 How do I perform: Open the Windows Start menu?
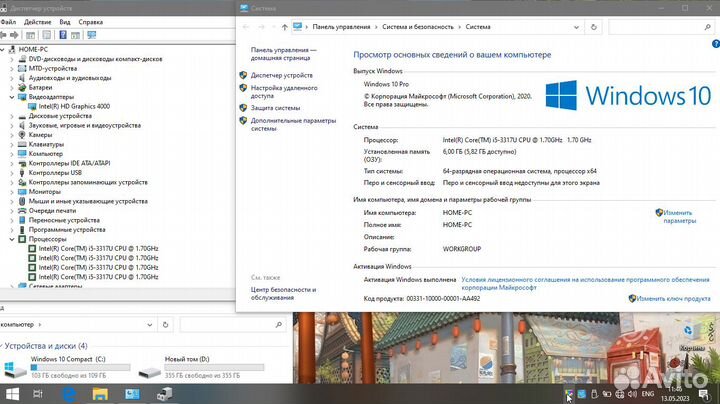point(12,394)
